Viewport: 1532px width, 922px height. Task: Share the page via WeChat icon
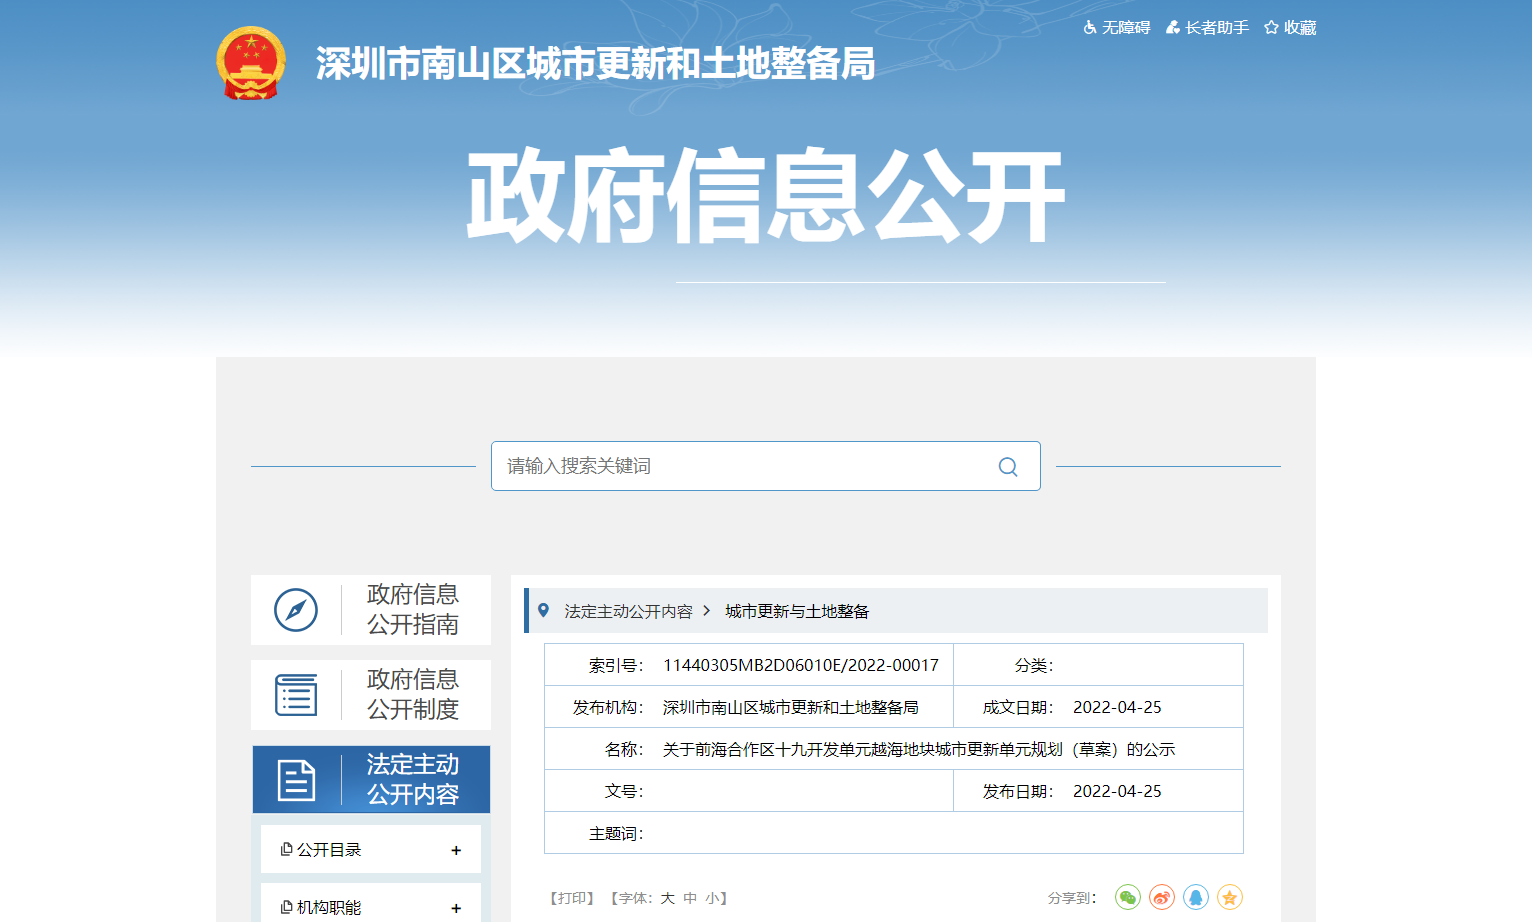tap(1128, 897)
